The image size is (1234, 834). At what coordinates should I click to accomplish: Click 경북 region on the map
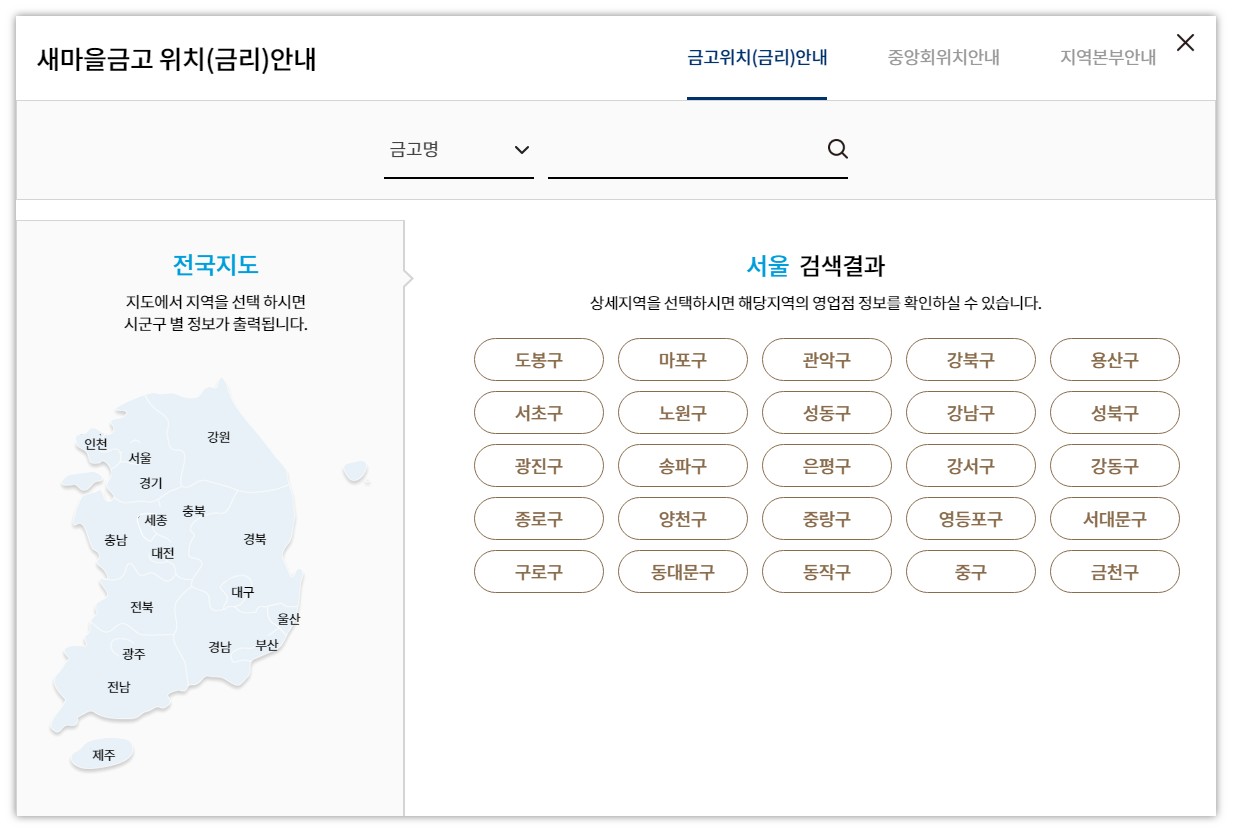coord(255,539)
